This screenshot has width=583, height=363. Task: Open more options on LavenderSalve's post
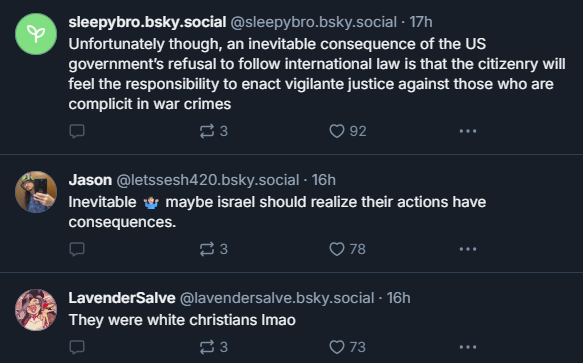pyautogui.click(x=468, y=347)
